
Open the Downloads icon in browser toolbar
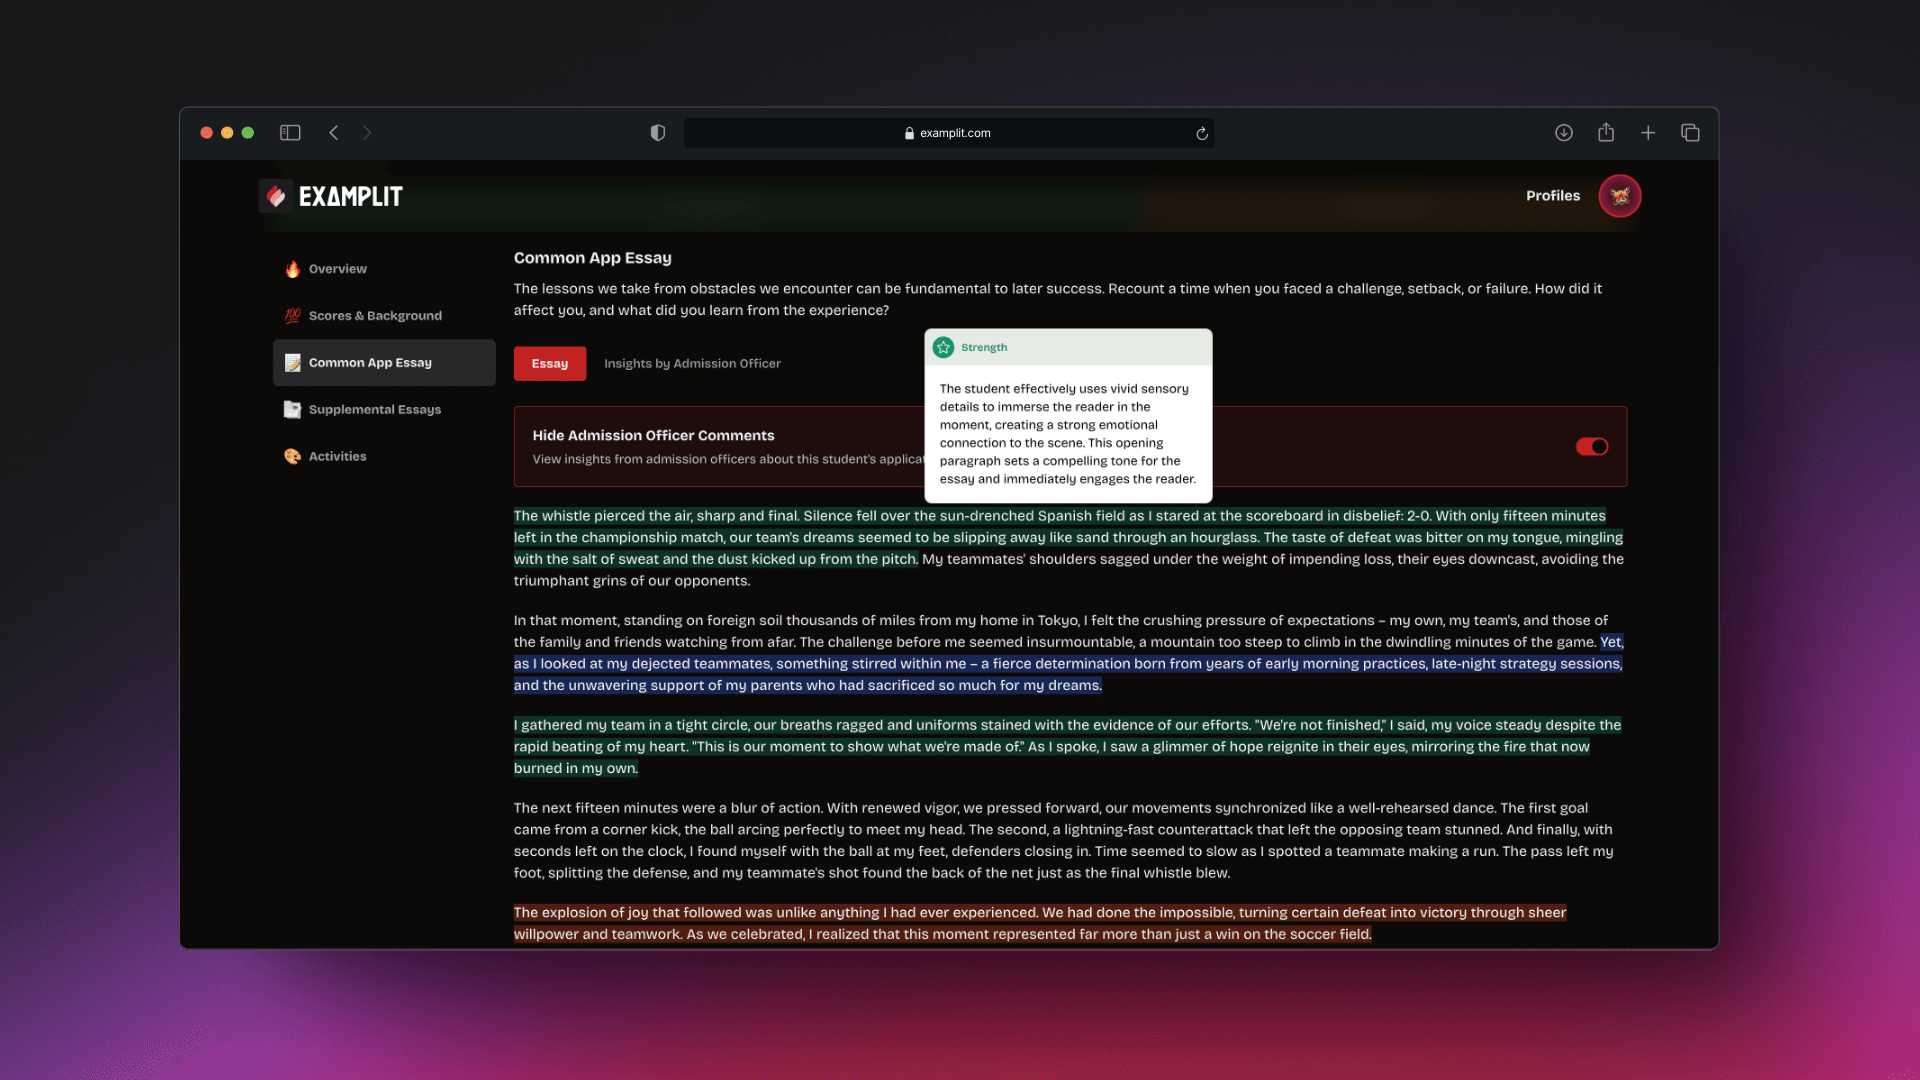(1563, 132)
